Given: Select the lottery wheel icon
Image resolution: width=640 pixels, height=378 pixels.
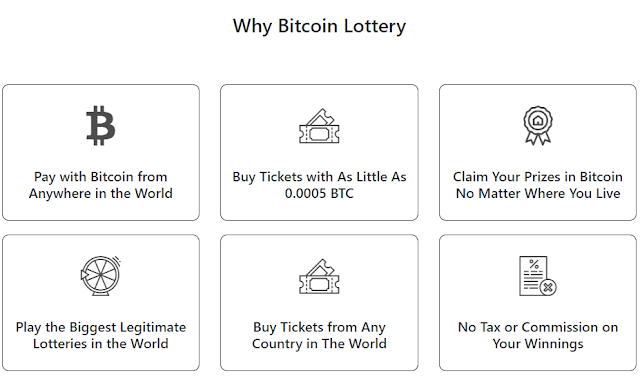Looking at the screenshot, I should pos(100,276).
